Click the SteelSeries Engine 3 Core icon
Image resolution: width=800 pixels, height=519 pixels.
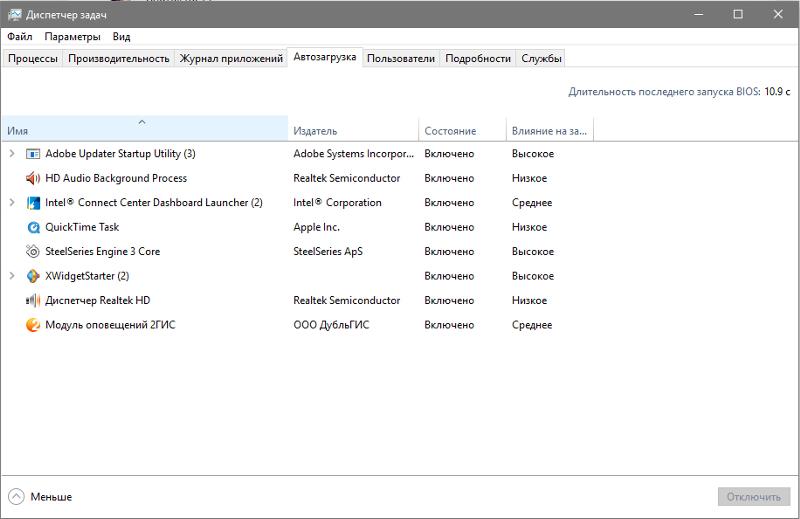click(33, 252)
